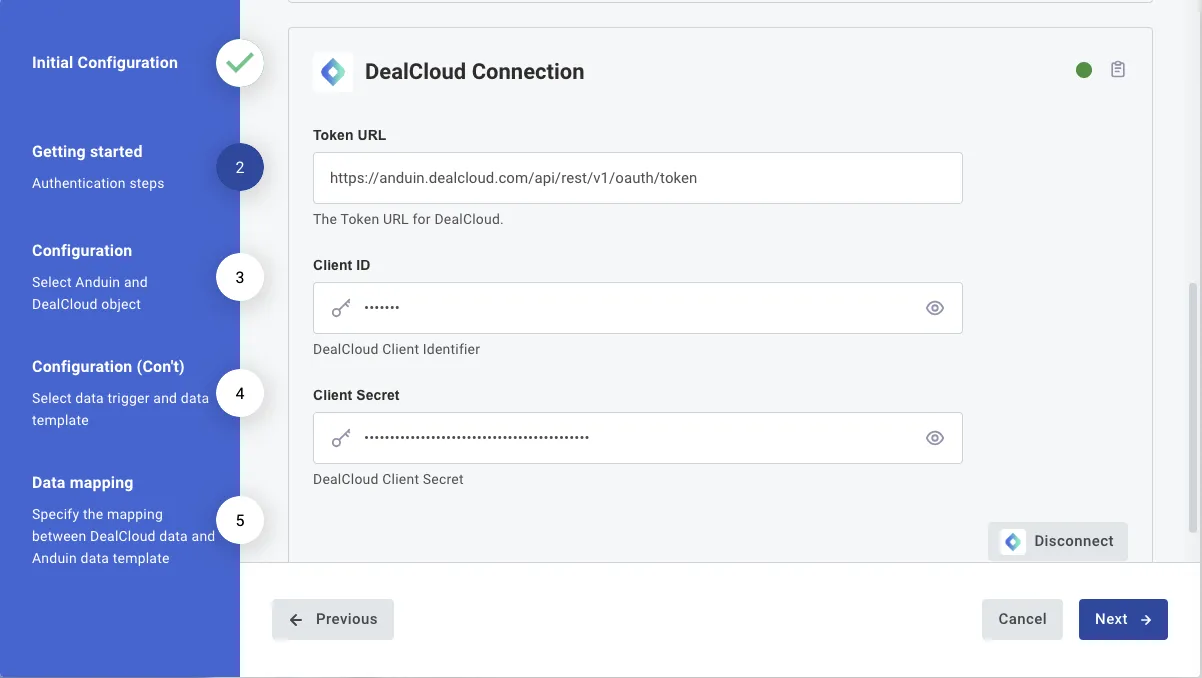Image resolution: width=1202 pixels, height=678 pixels.
Task: Click the vertical scrollbar thumb
Action: [1194, 406]
